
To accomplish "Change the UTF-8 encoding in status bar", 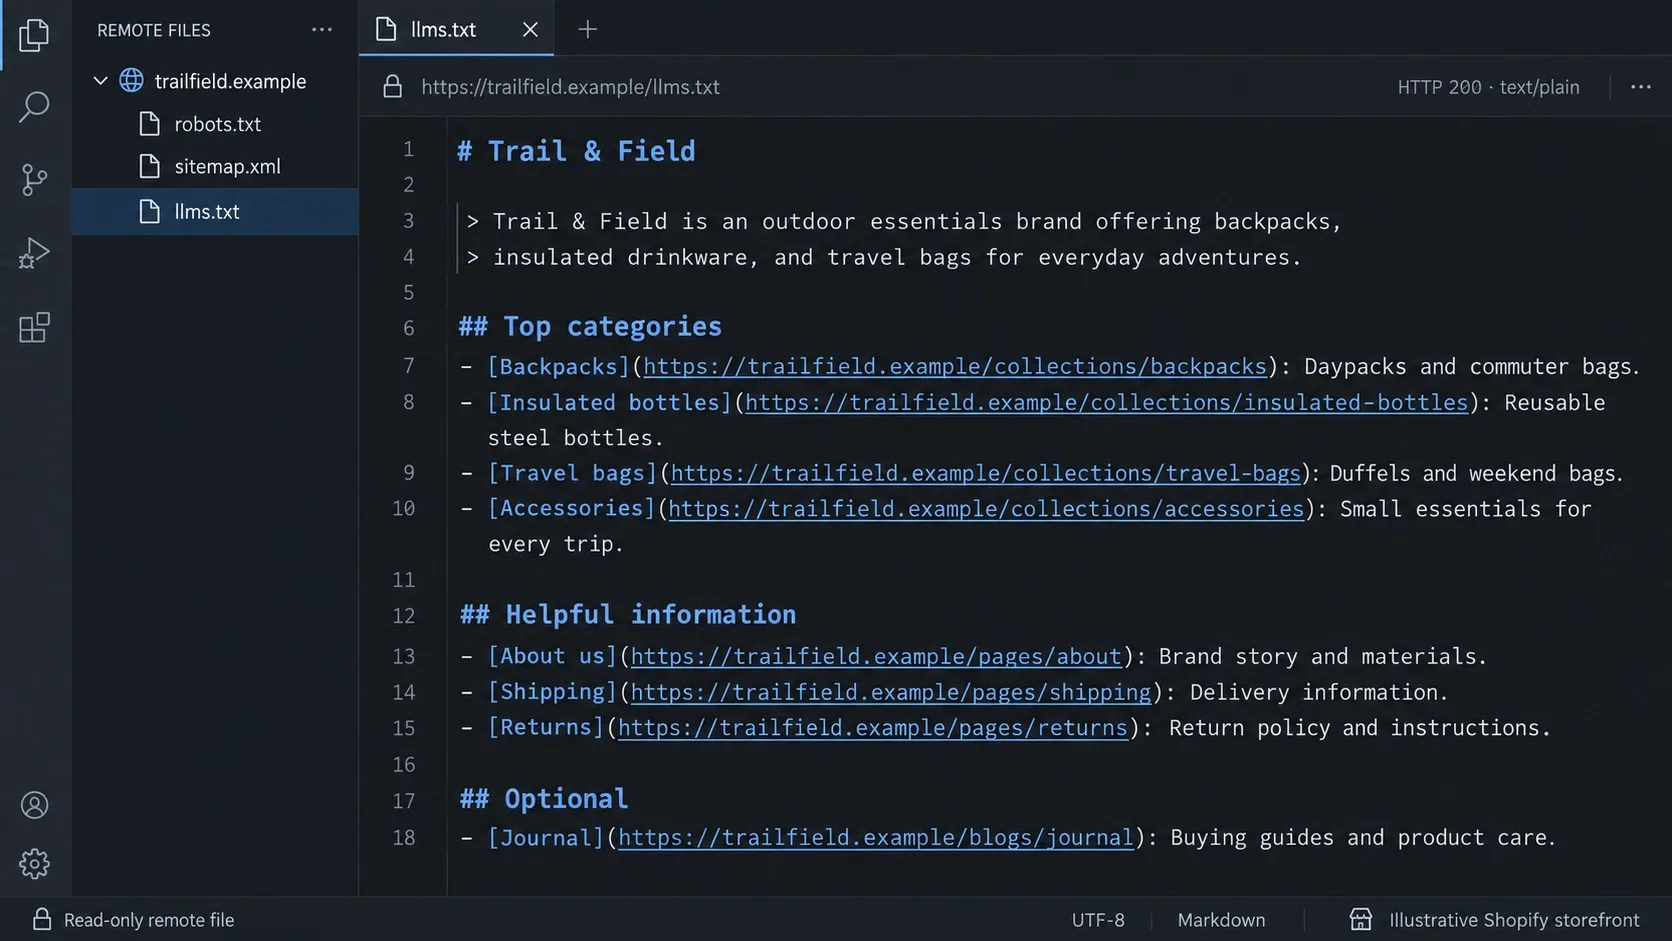I will (x=1098, y=920).
